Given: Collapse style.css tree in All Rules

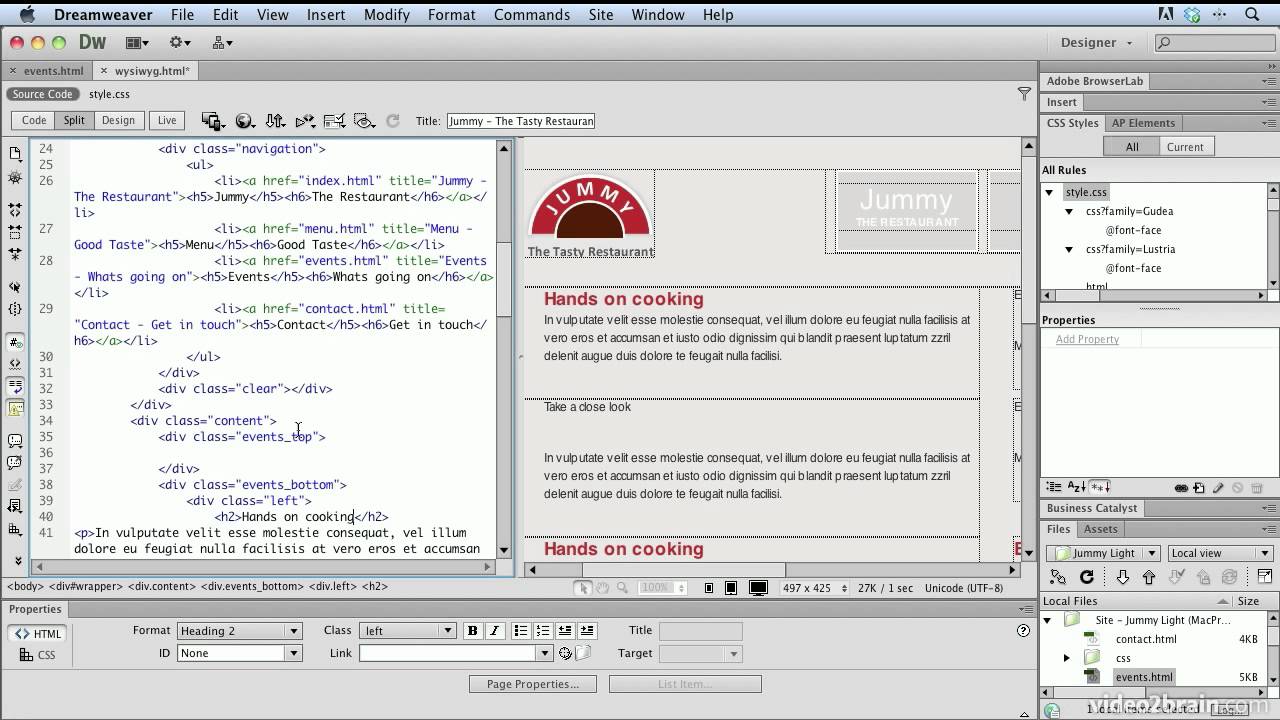Looking at the screenshot, I should pyautogui.click(x=1050, y=192).
